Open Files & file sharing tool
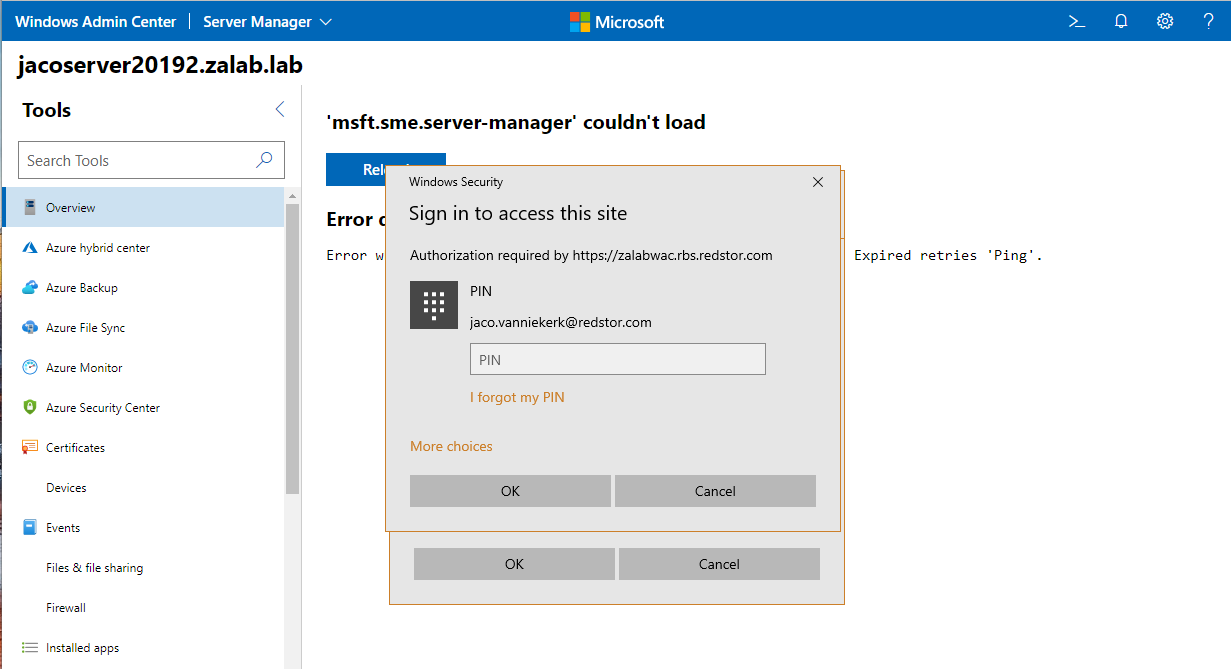The width and height of the screenshot is (1231, 669). point(144,568)
